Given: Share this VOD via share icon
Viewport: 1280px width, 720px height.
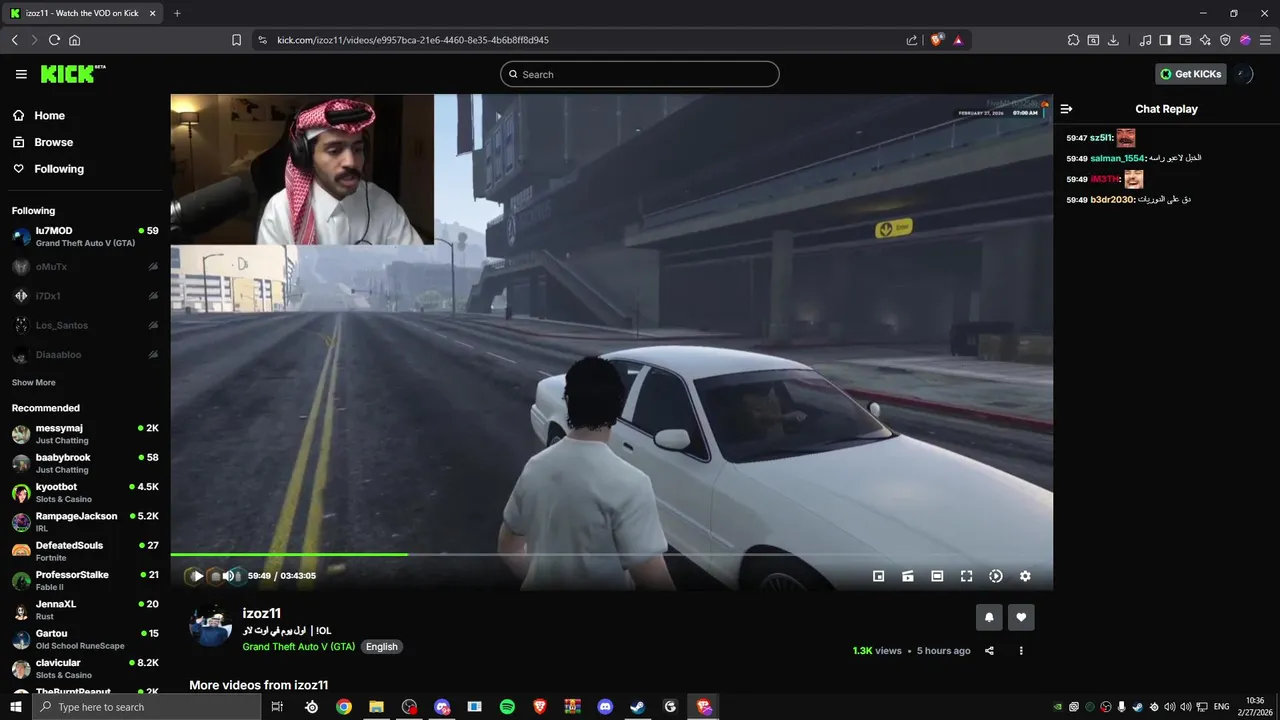Looking at the screenshot, I should click(989, 651).
